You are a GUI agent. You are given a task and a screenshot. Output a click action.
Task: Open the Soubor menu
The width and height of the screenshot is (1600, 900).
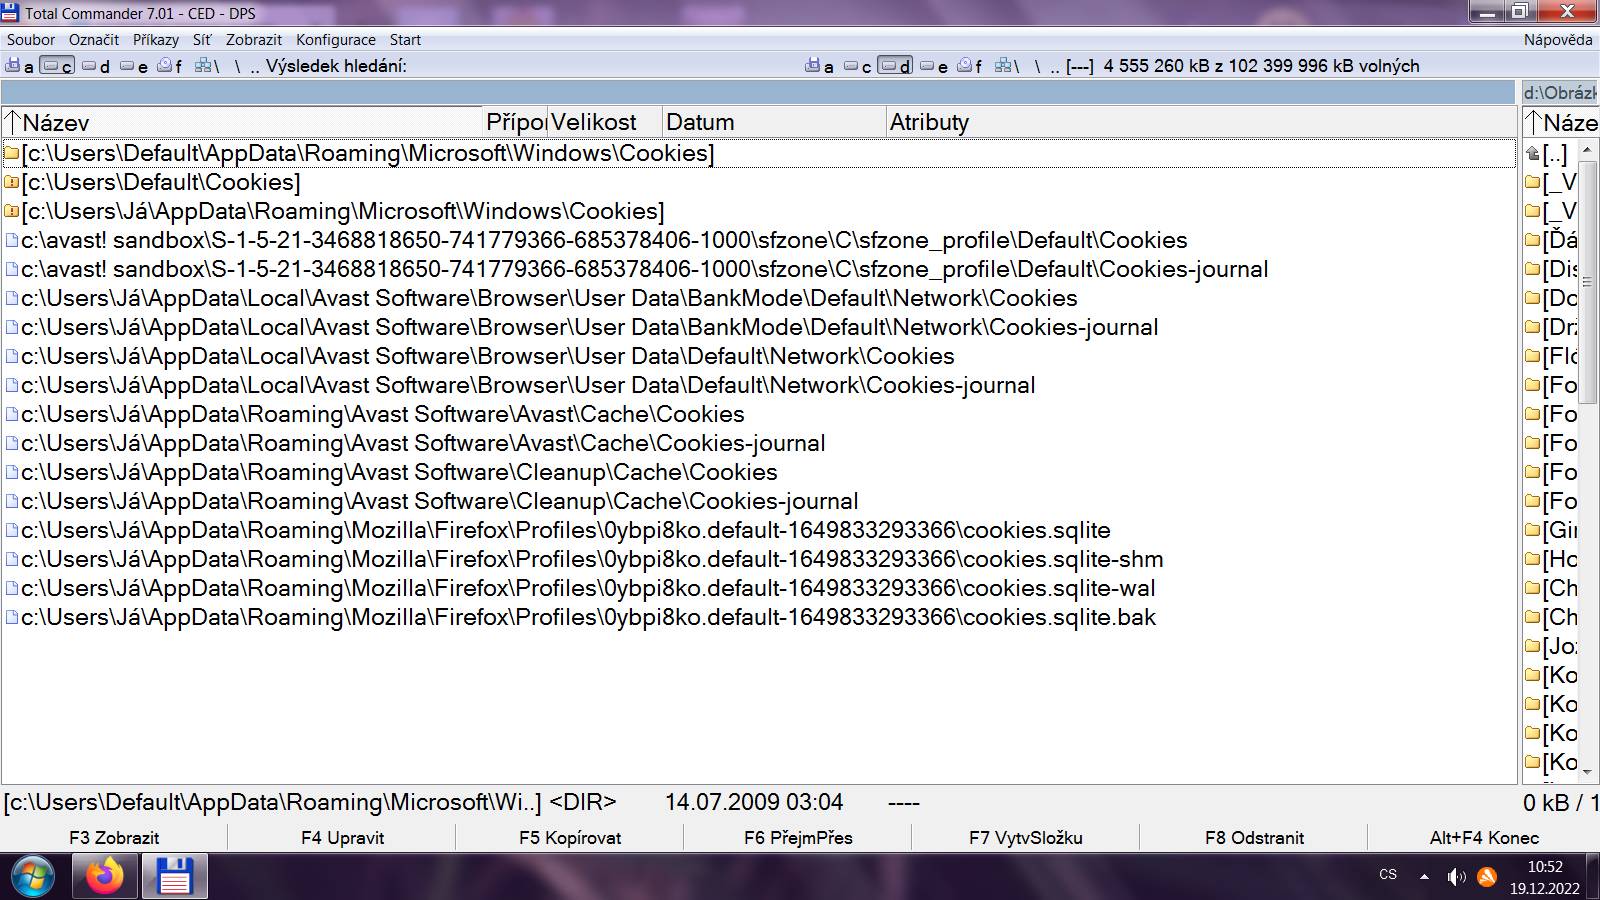[31, 40]
